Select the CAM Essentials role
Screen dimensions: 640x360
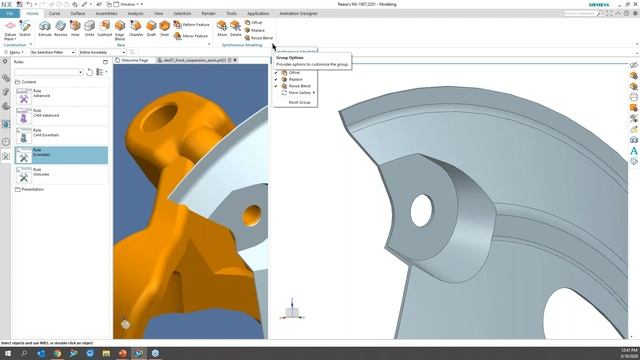(x=61, y=136)
